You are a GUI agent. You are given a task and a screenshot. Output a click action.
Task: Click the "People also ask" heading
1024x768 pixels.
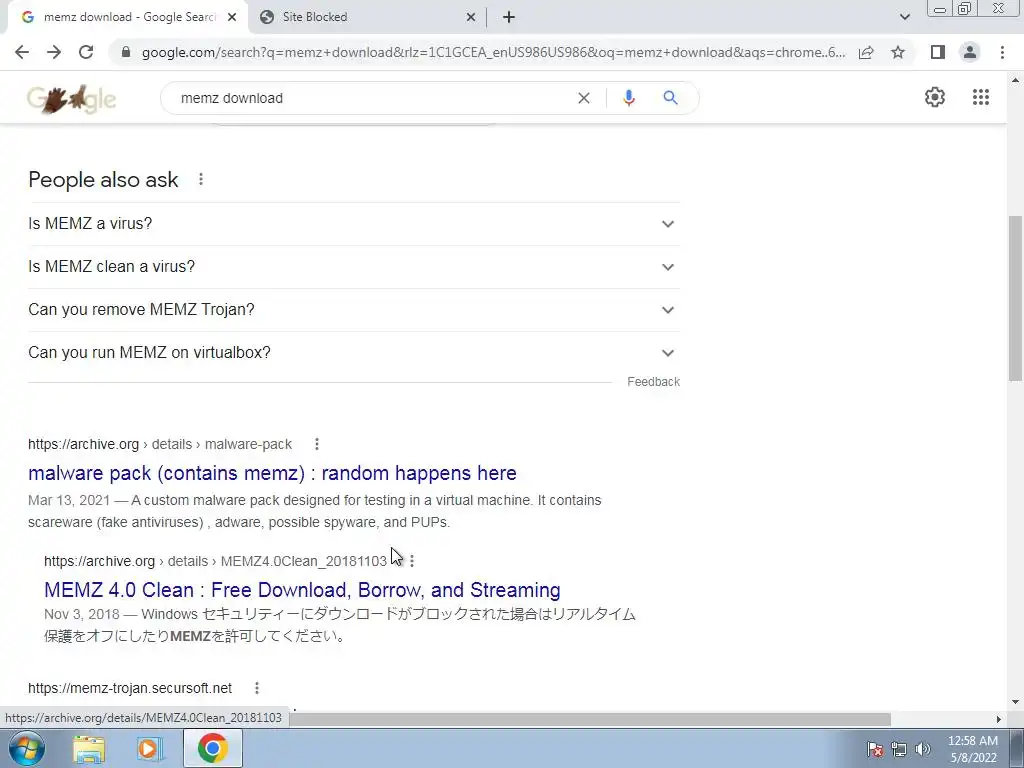(x=103, y=180)
